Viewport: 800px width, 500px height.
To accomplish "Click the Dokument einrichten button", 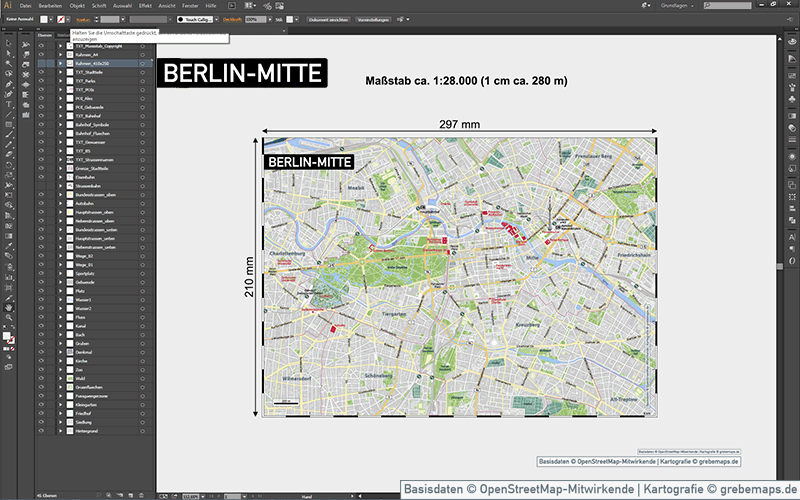I will tap(329, 19).
